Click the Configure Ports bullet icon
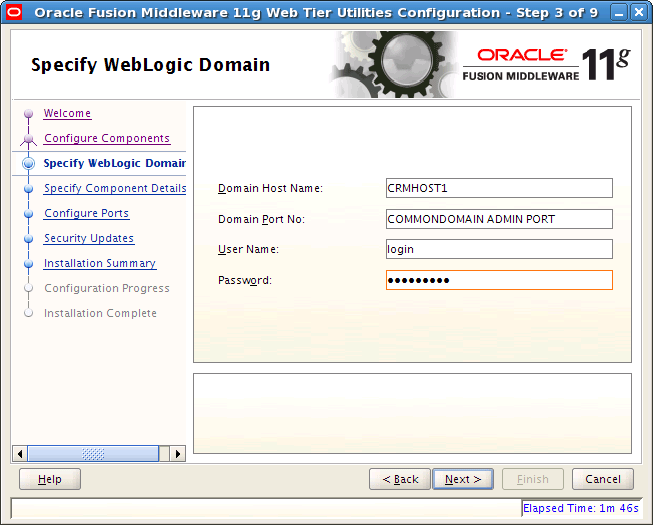 pyautogui.click(x=28, y=214)
